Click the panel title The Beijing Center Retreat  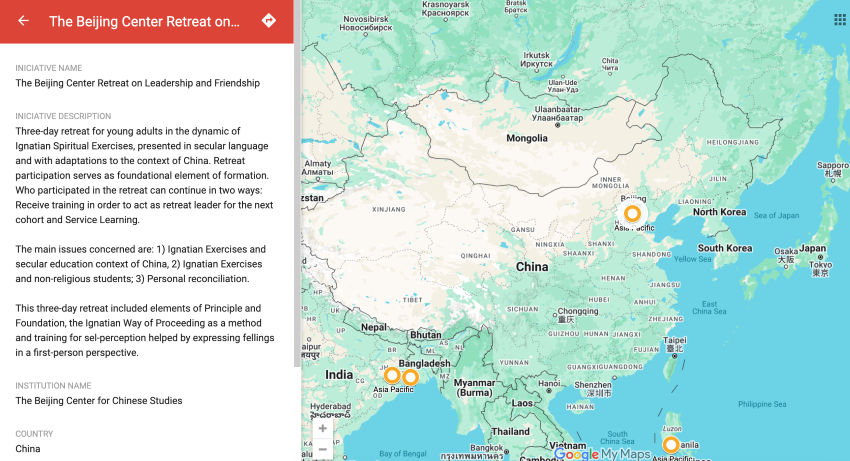click(144, 21)
